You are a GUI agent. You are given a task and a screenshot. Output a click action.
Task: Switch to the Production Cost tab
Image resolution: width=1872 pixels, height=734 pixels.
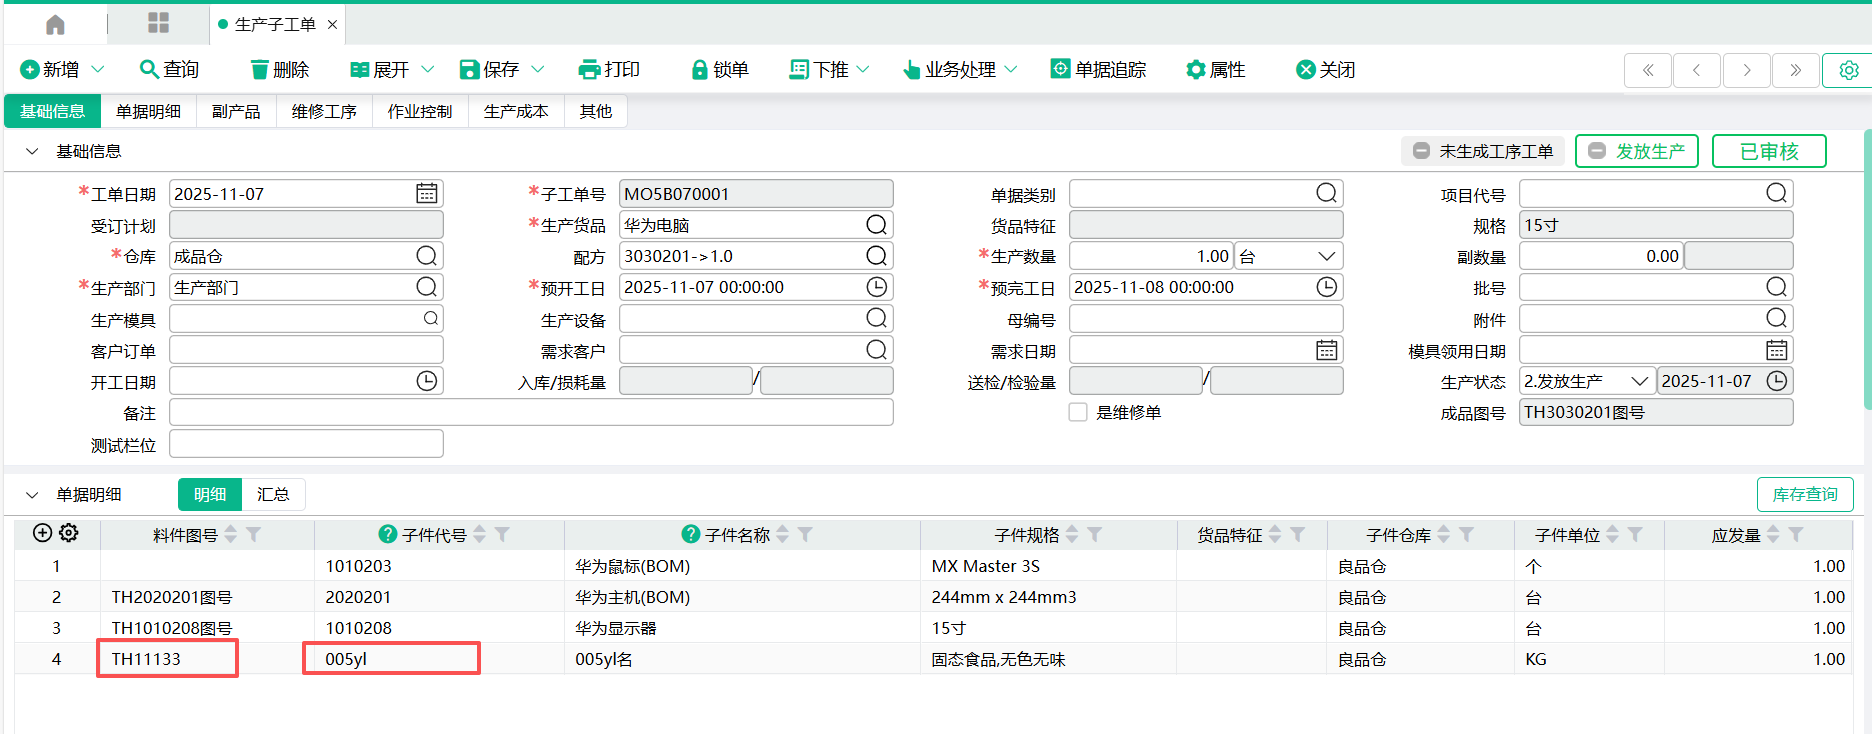click(516, 111)
